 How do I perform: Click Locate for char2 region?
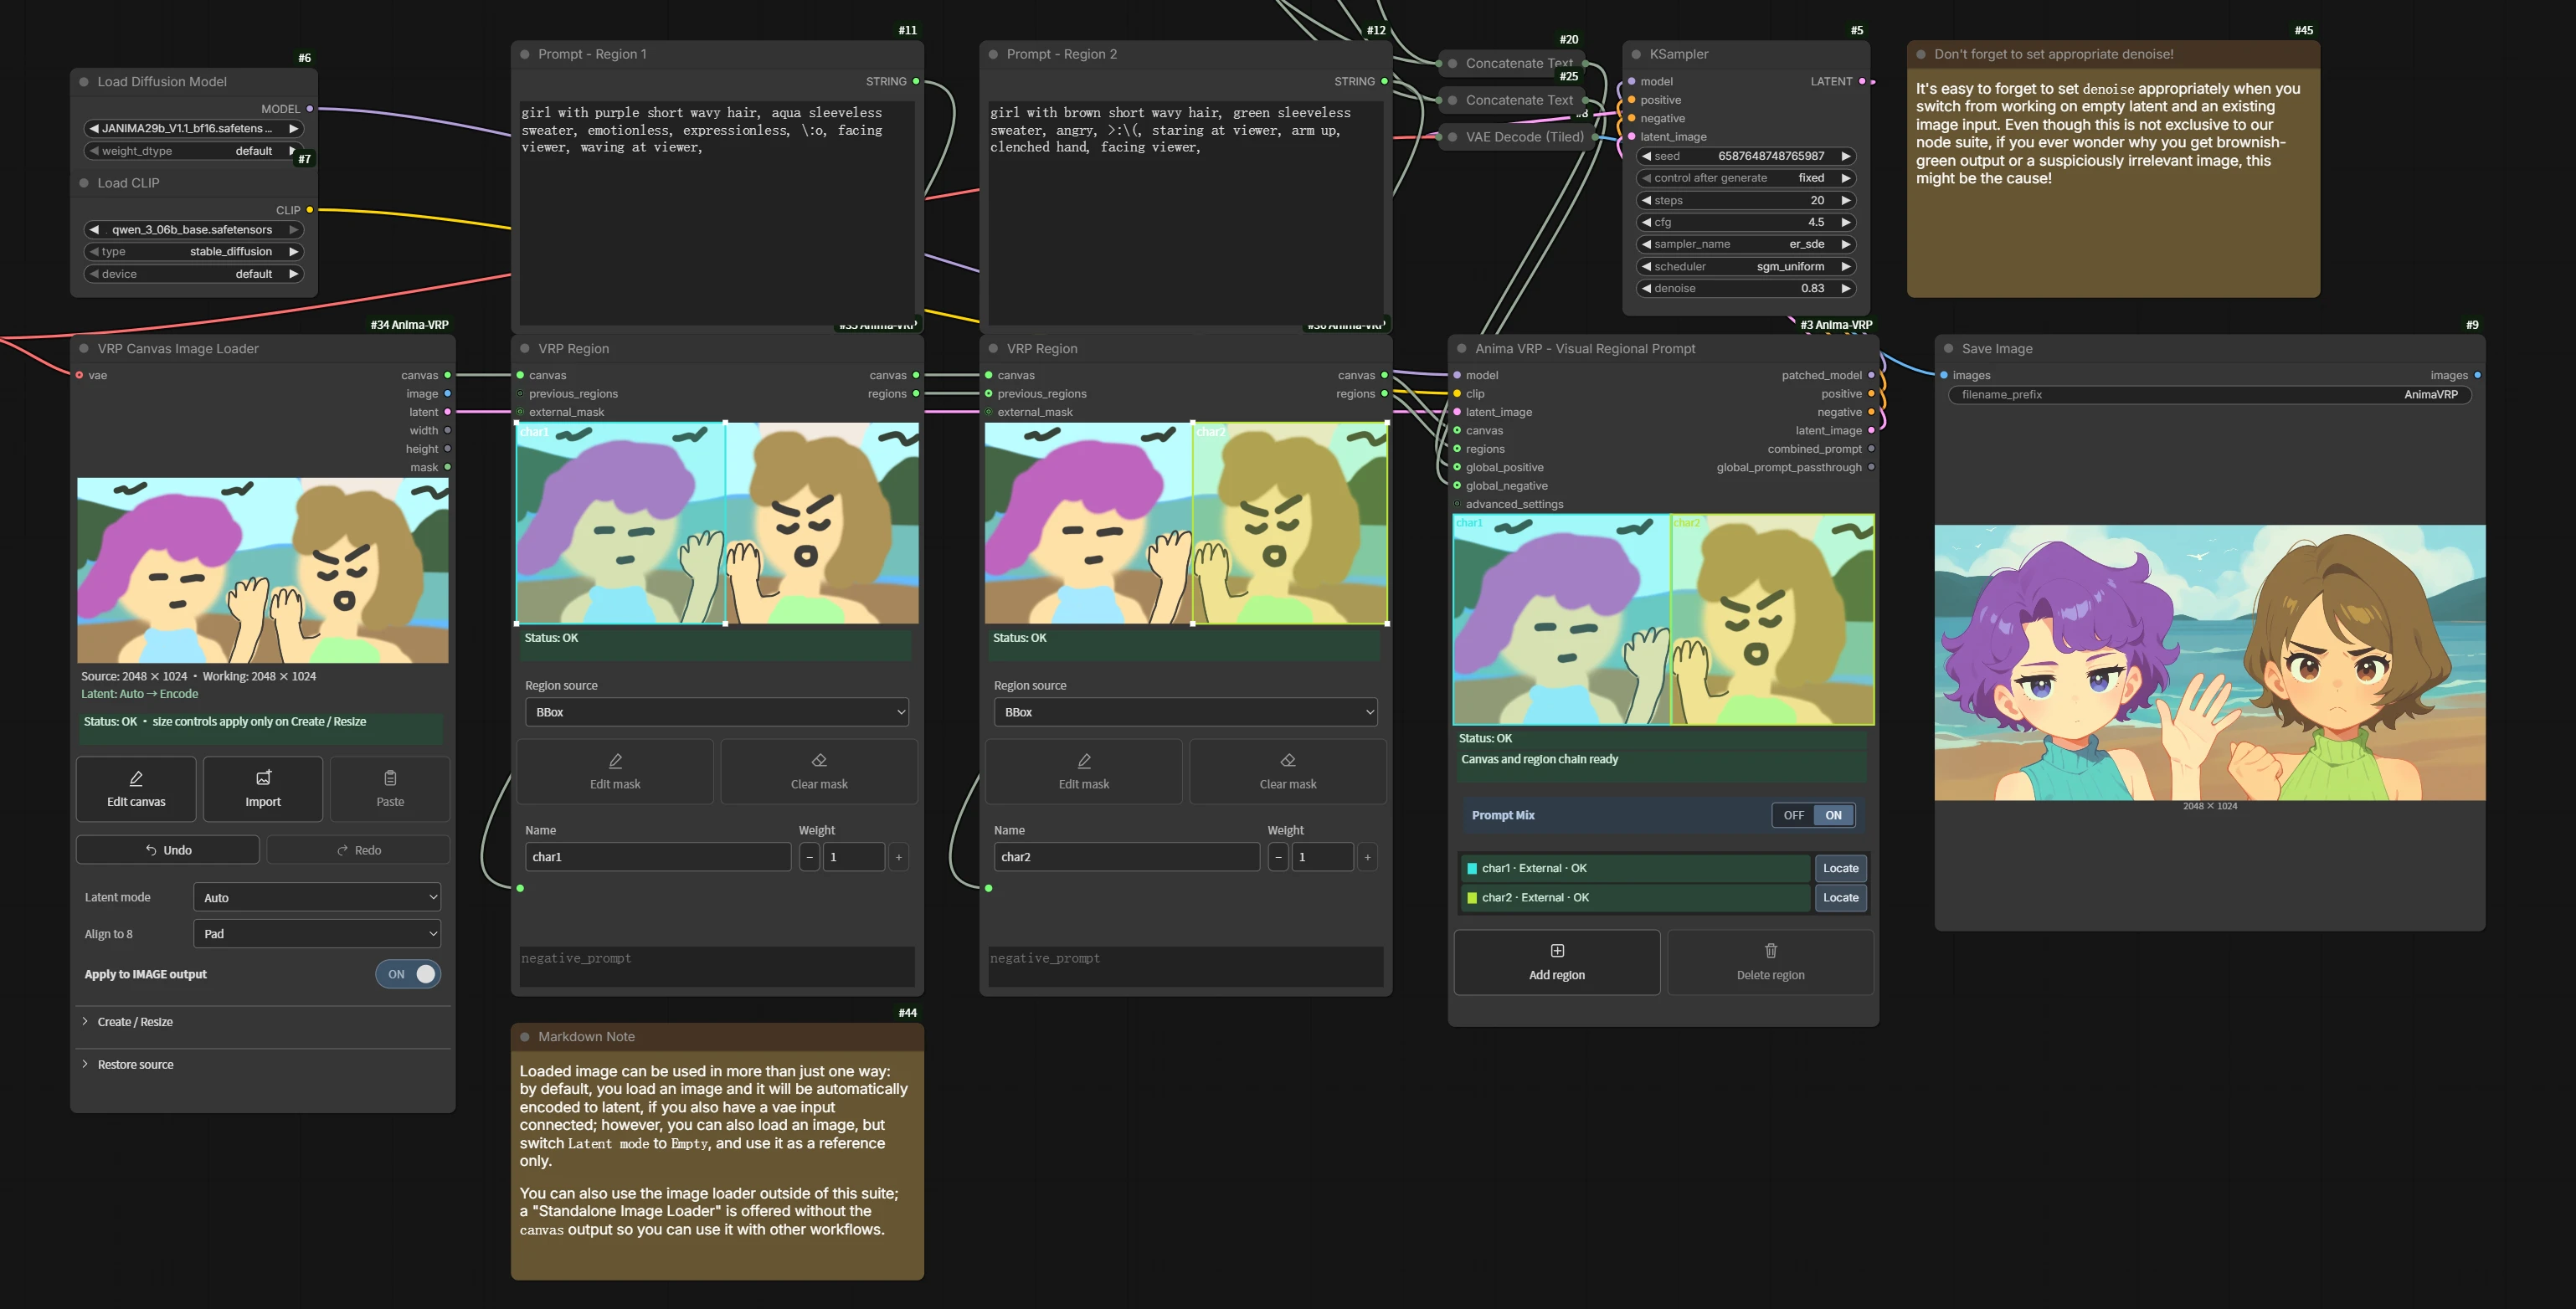coord(1840,898)
